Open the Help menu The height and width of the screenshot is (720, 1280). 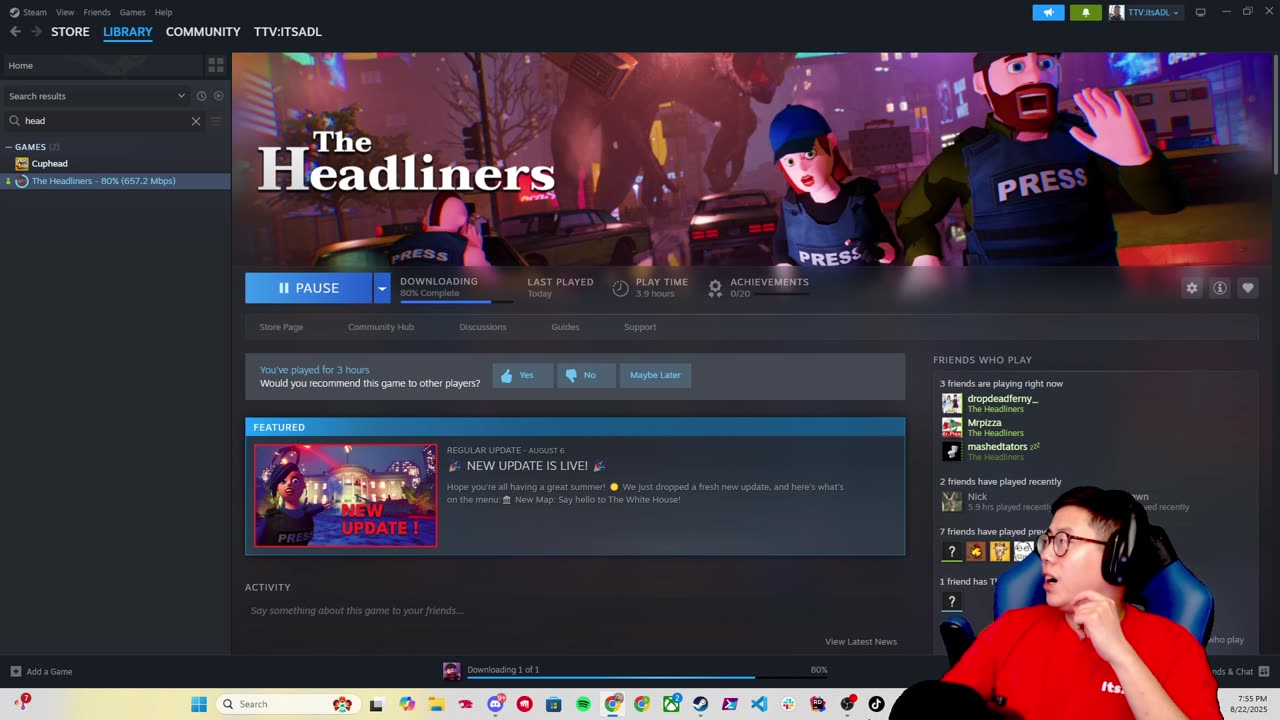(164, 12)
